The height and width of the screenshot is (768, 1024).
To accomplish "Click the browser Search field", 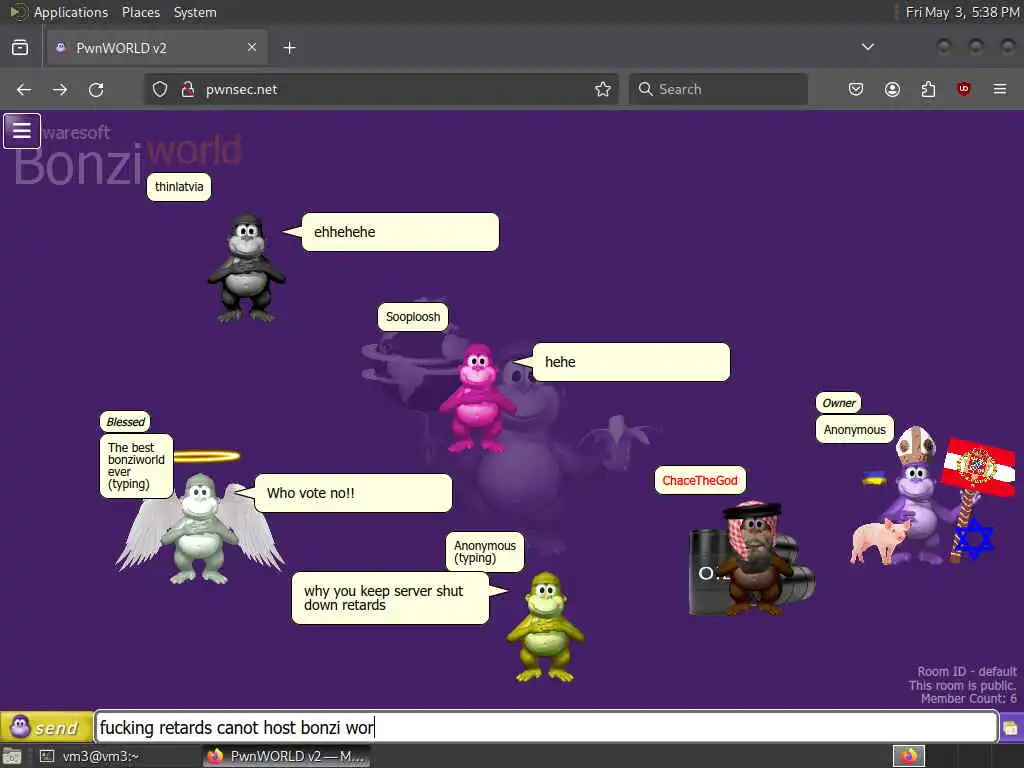I will (x=718, y=89).
